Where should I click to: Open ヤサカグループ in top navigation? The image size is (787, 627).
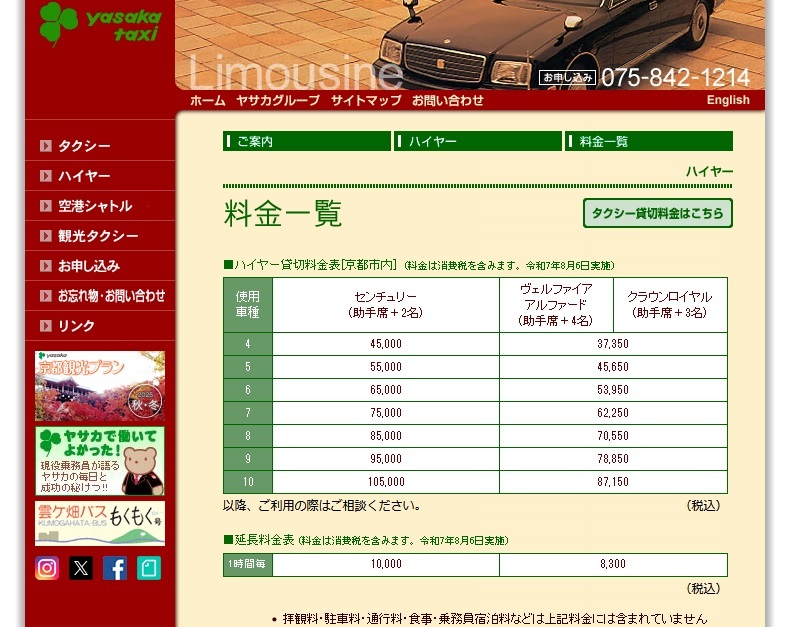278,100
